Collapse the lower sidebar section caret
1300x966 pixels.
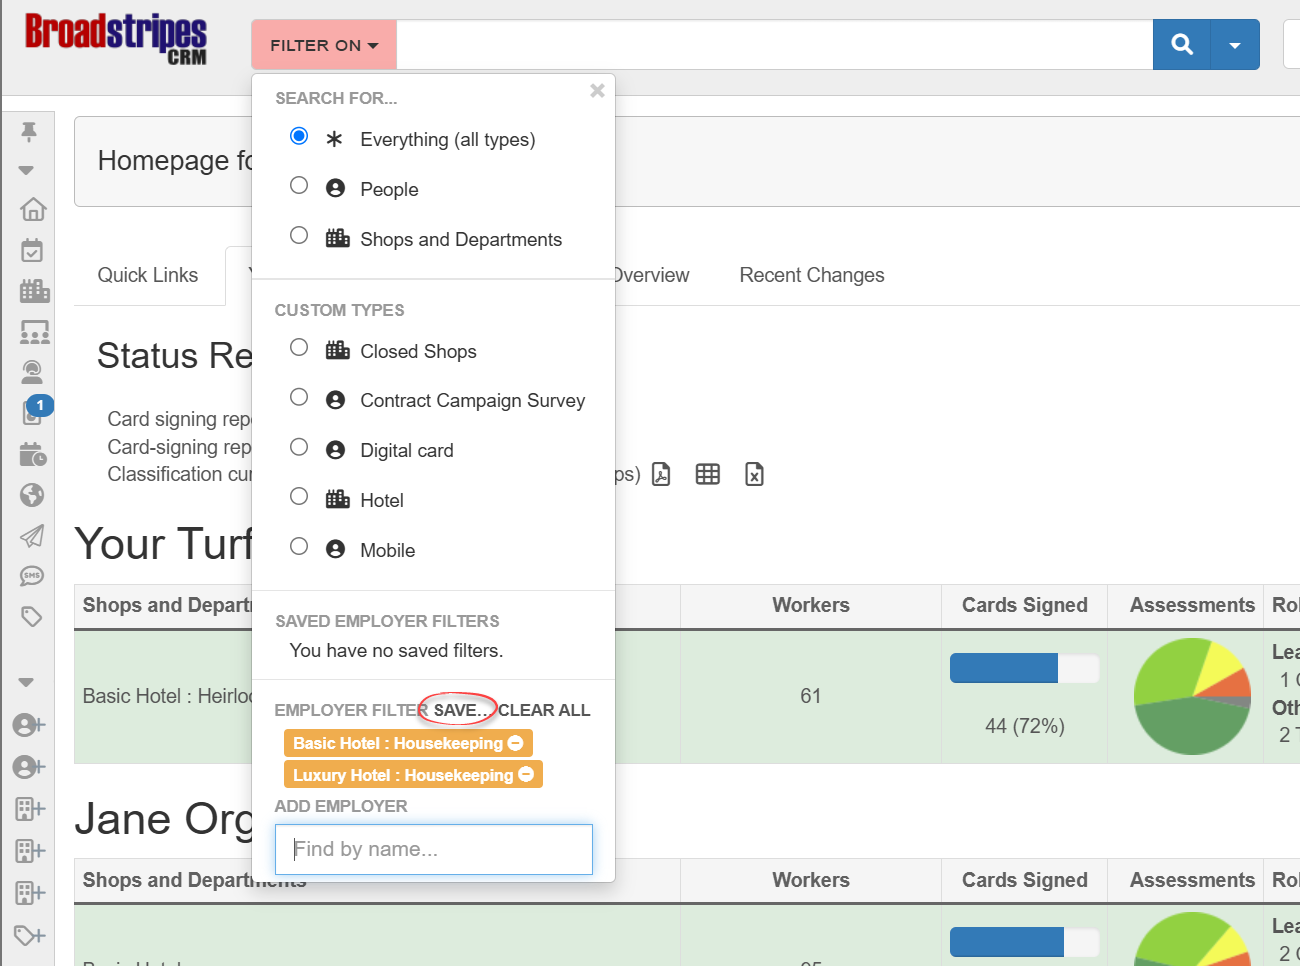tap(26, 682)
